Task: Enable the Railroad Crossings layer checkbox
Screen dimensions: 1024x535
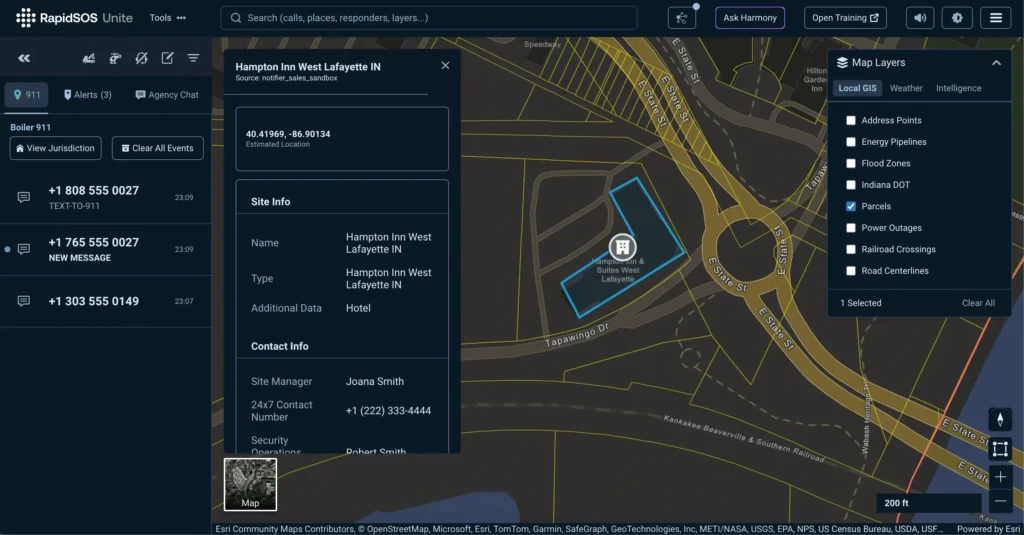Action: (850, 250)
